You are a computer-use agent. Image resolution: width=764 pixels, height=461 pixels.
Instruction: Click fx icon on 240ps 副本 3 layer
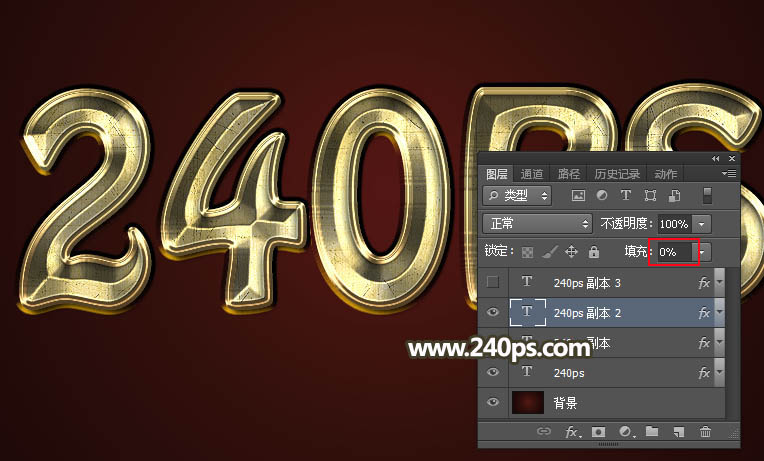704,283
